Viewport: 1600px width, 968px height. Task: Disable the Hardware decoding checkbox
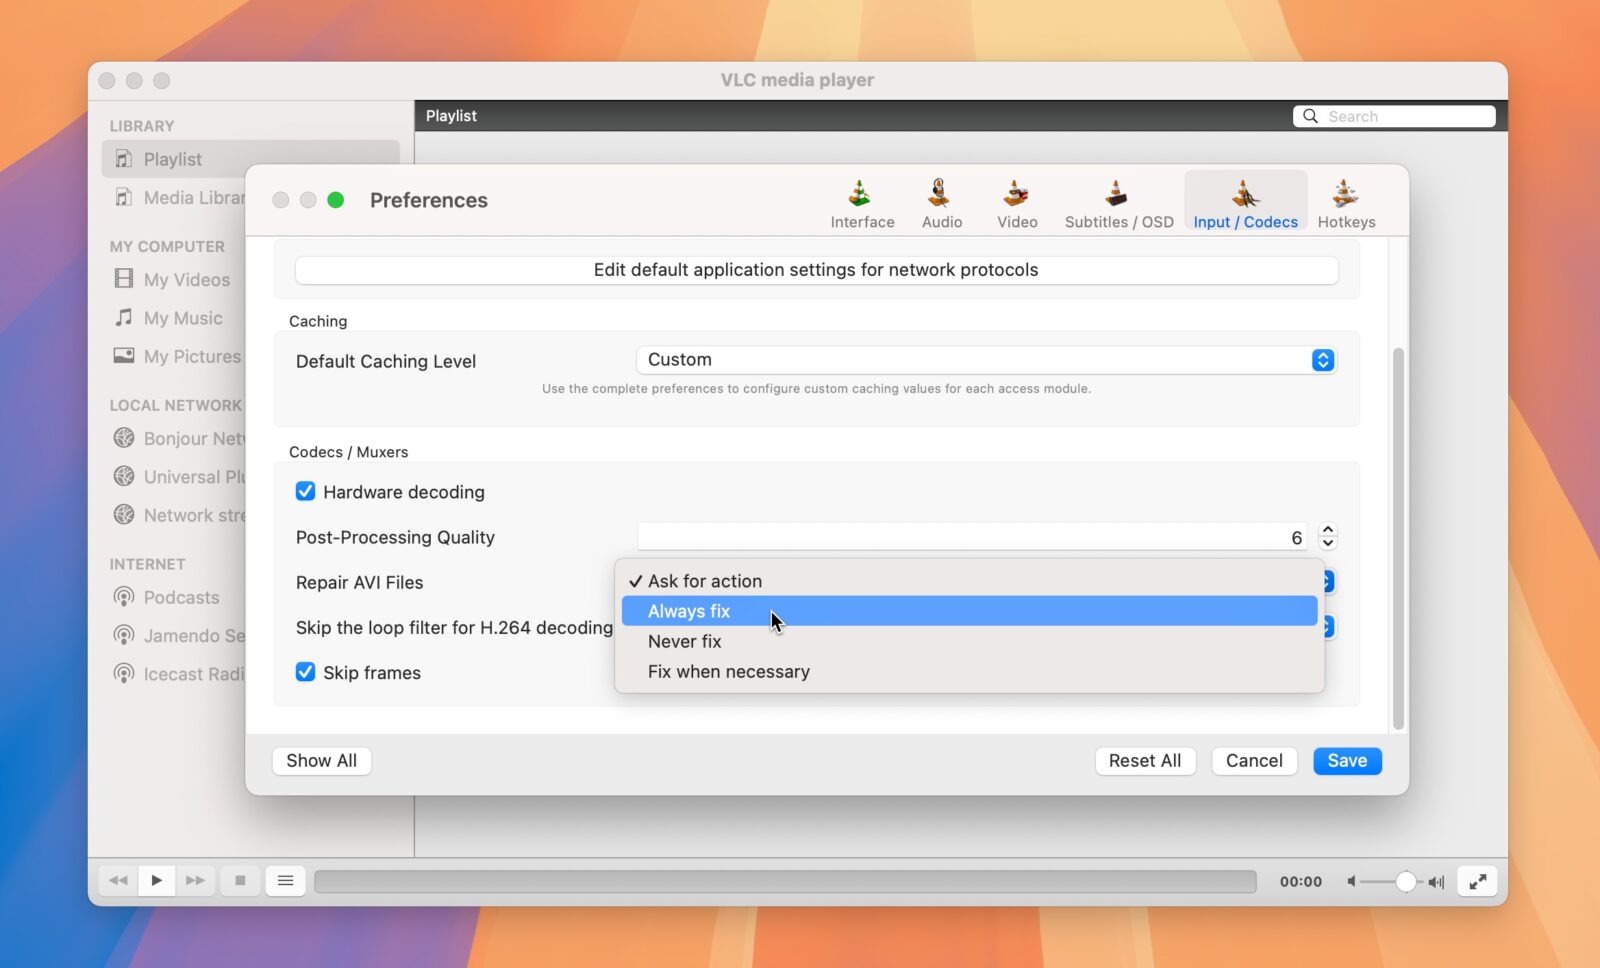[306, 491]
